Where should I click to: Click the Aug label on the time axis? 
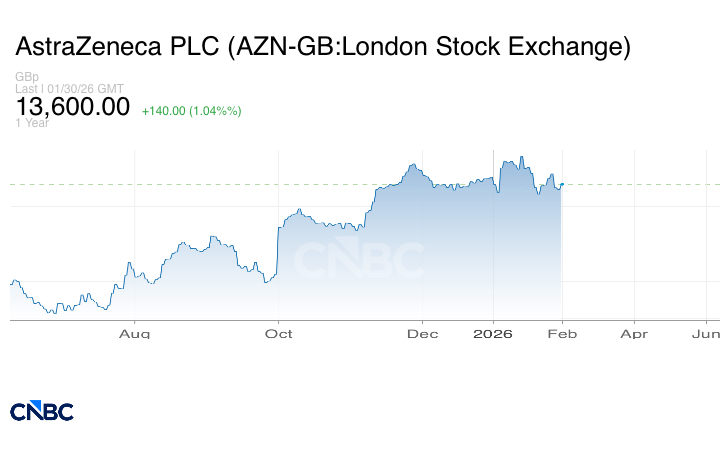pyautogui.click(x=134, y=333)
